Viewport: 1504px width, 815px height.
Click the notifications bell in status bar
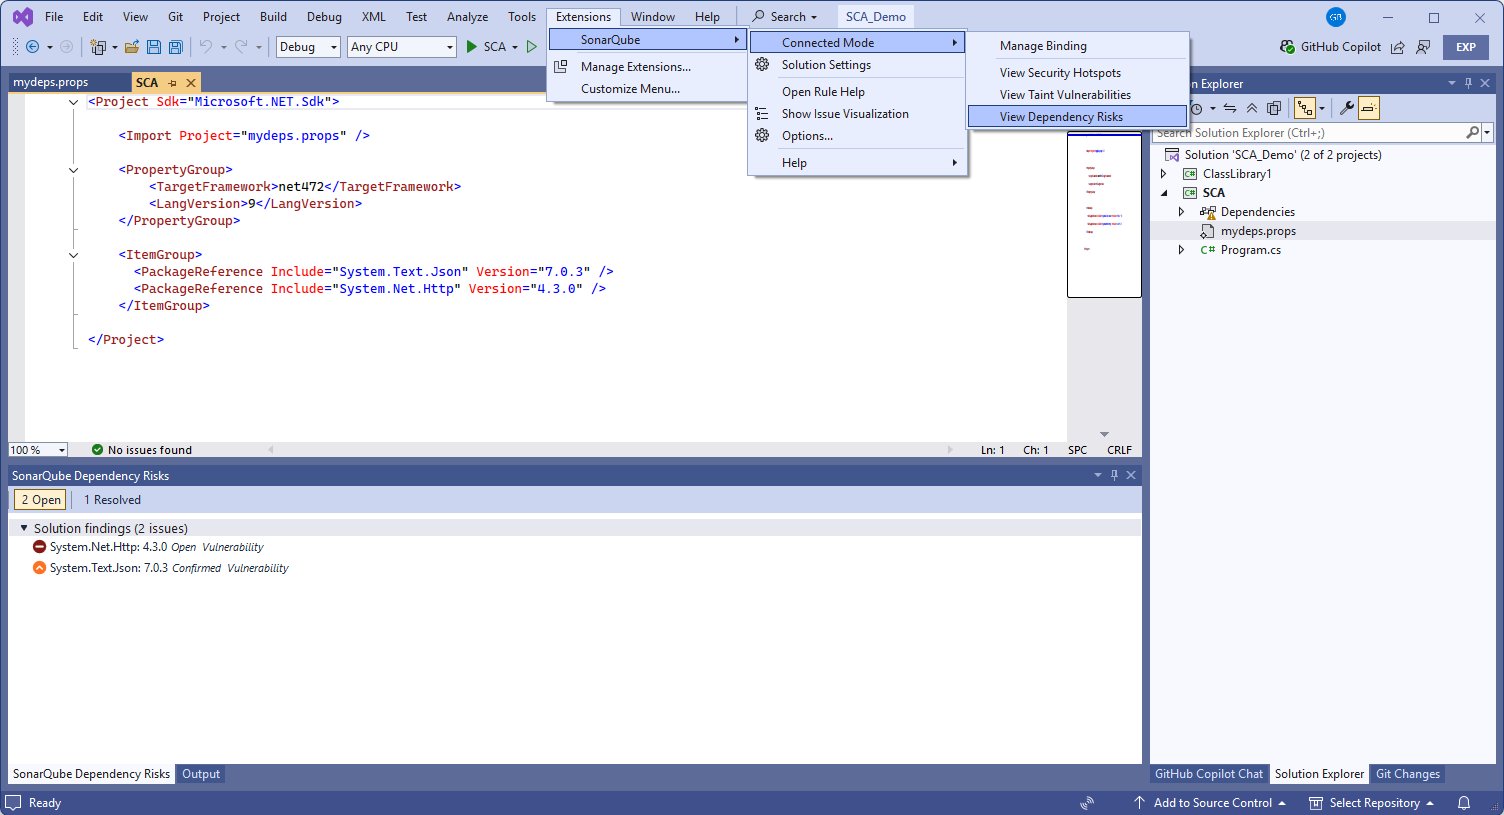1464,803
